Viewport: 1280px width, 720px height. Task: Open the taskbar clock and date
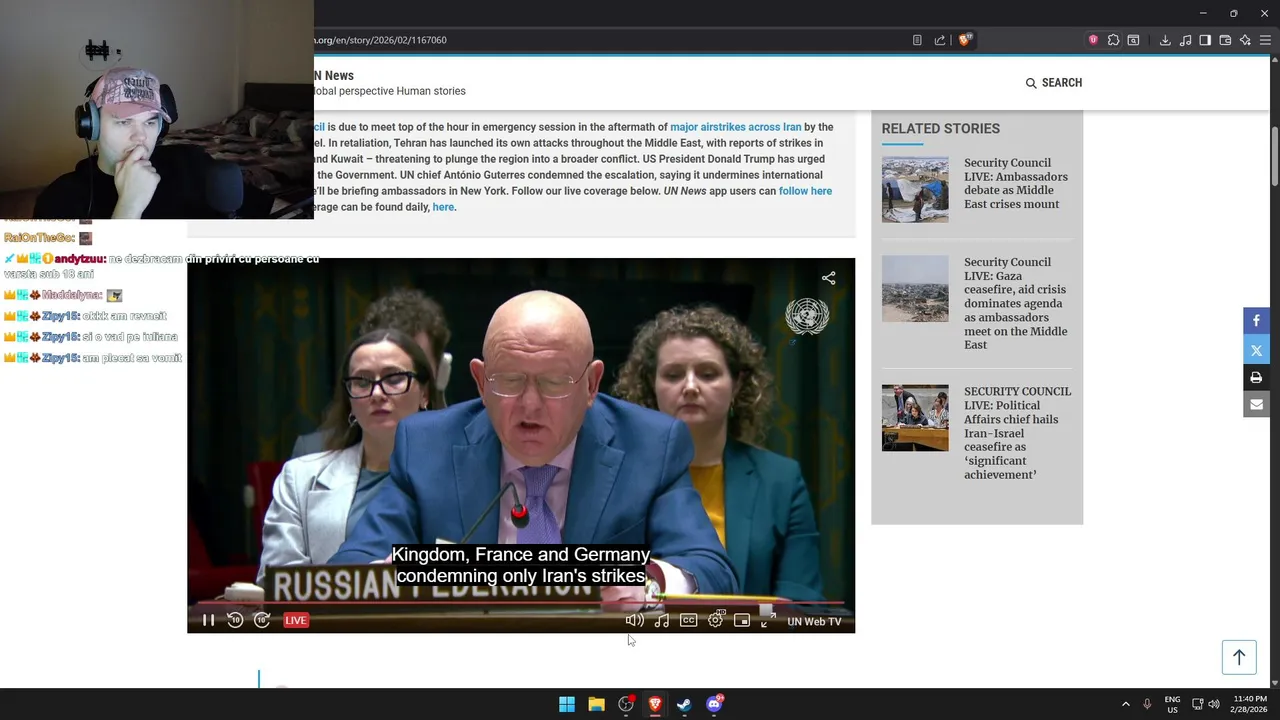click(1250, 704)
